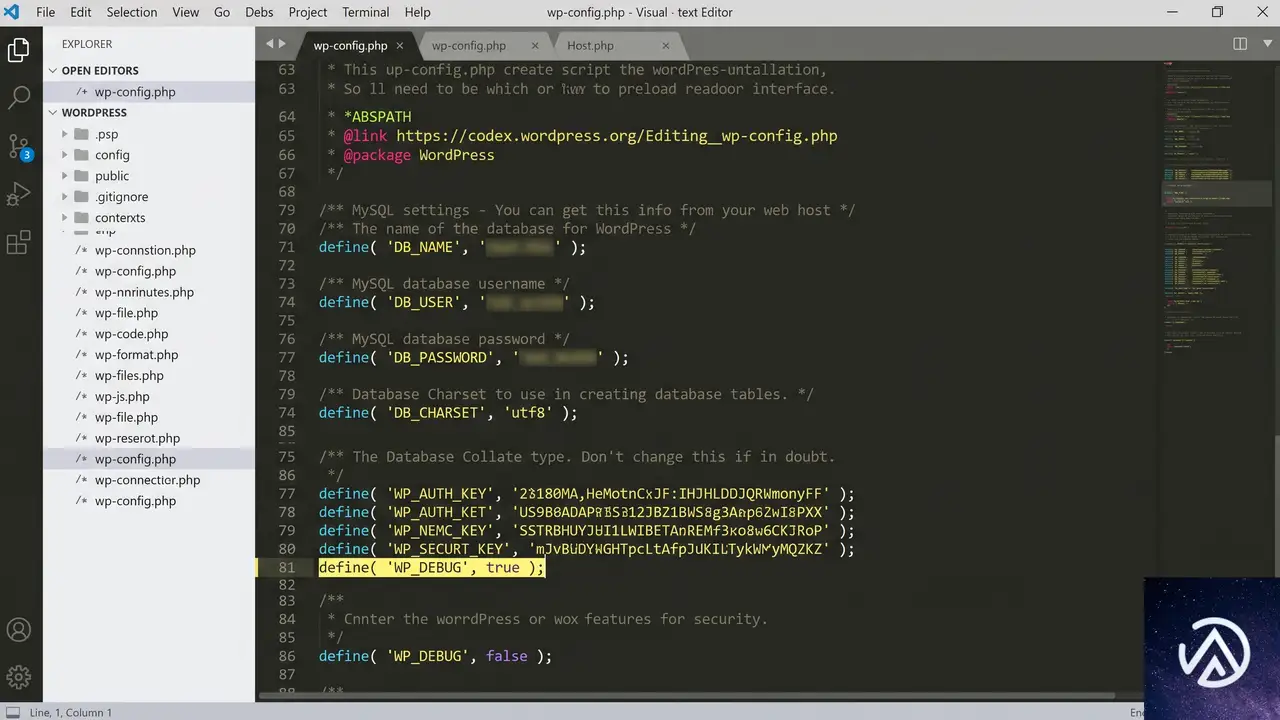
Task: Click the 'WP_SECURT_KEY' define line
Action: pyautogui.click(x=587, y=549)
